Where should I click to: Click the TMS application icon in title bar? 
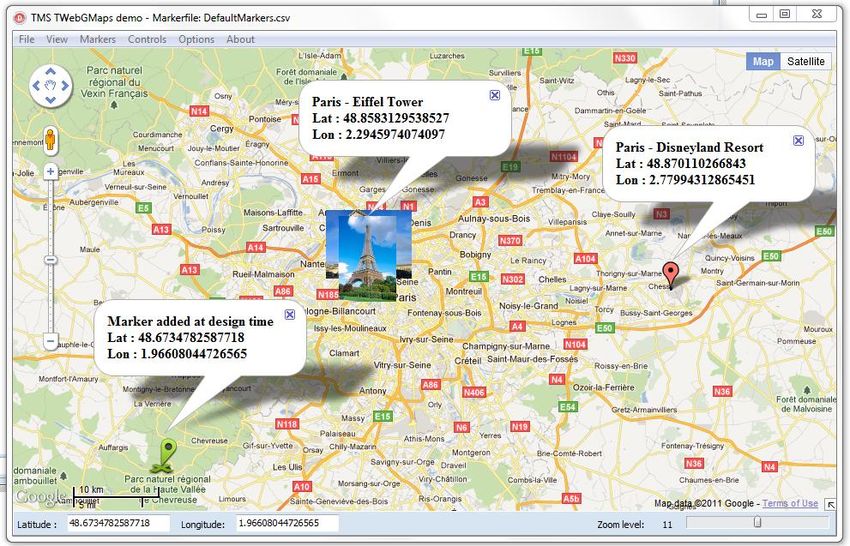coord(20,17)
